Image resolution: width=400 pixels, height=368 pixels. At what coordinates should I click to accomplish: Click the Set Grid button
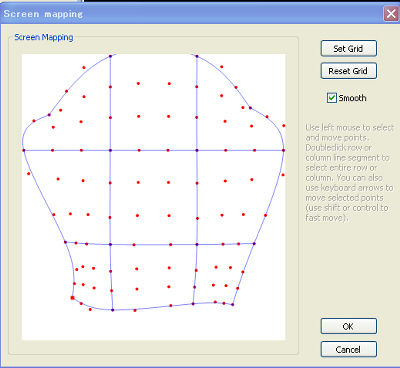click(349, 49)
